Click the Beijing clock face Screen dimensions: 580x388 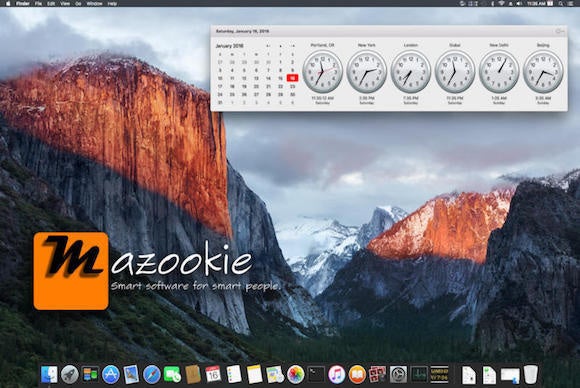(x=543, y=72)
